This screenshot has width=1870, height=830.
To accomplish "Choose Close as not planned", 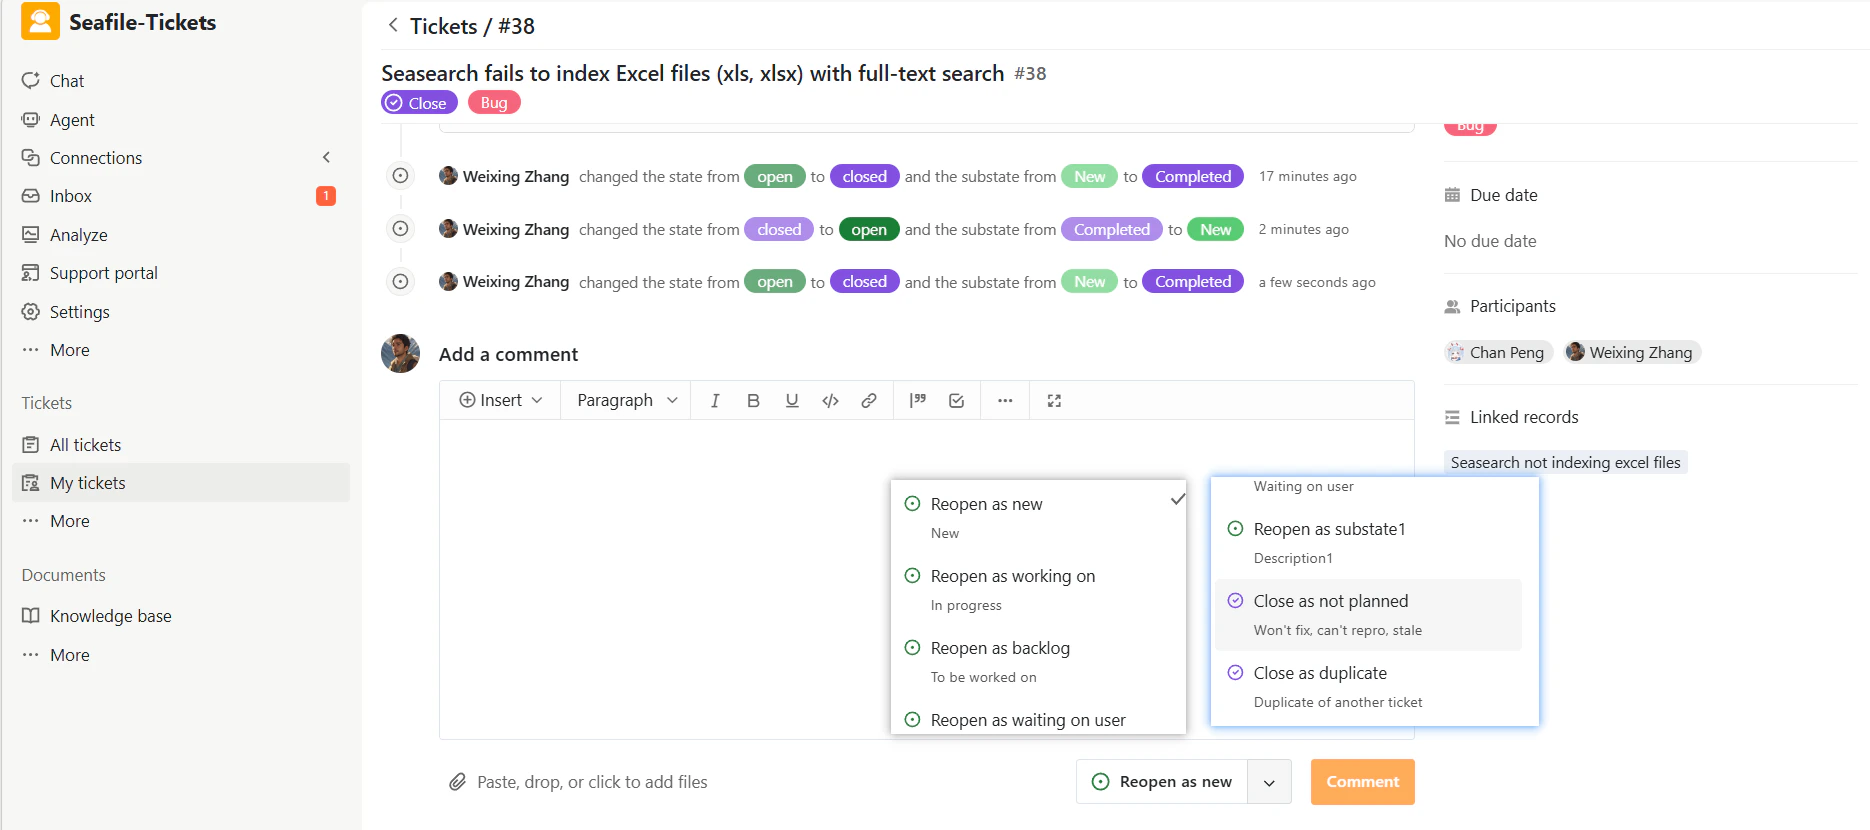I will [1368, 614].
